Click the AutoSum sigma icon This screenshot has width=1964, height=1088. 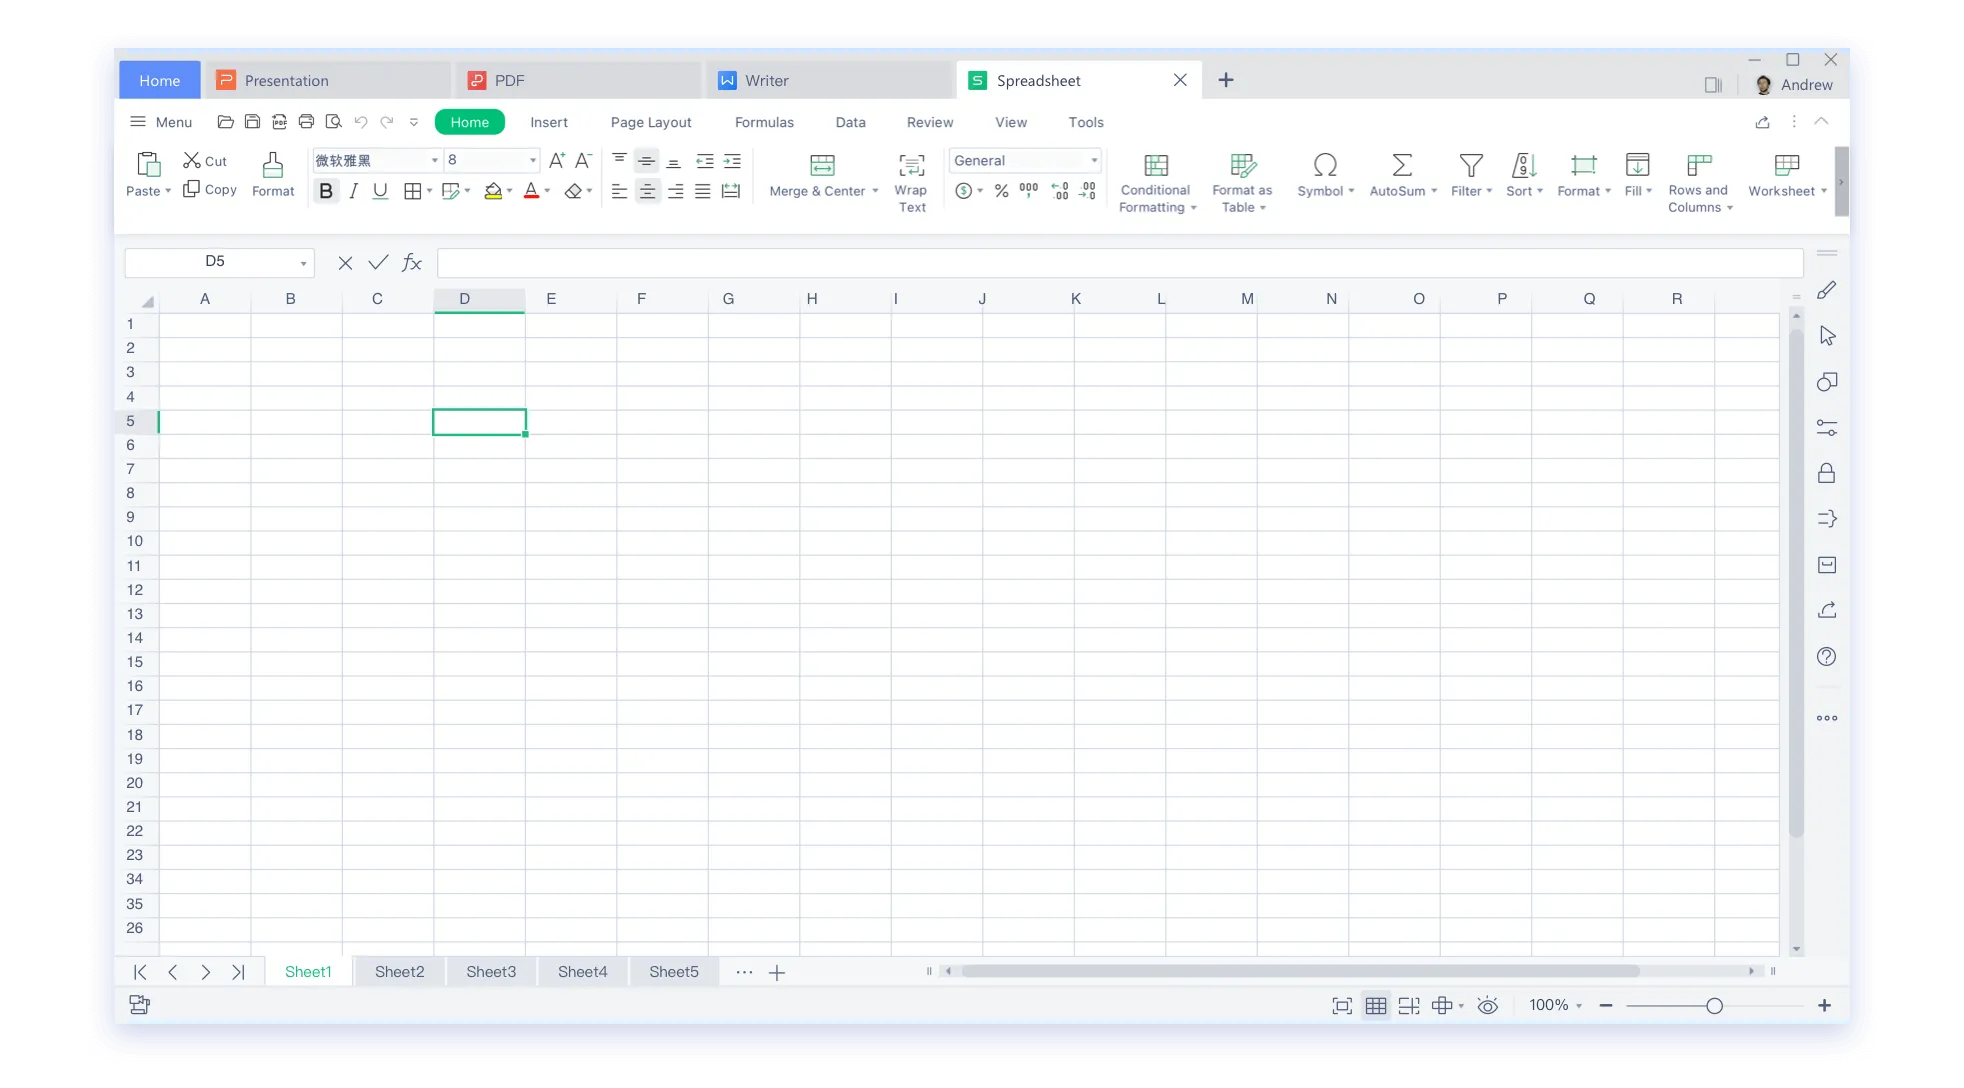tap(1402, 165)
